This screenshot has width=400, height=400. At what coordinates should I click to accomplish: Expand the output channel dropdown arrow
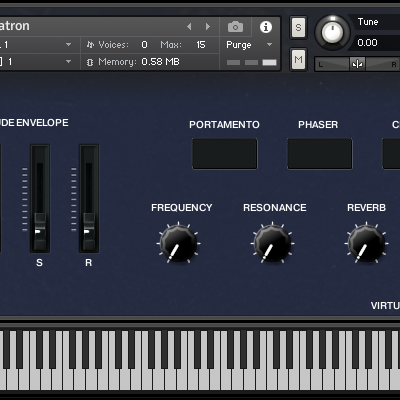click(x=68, y=44)
